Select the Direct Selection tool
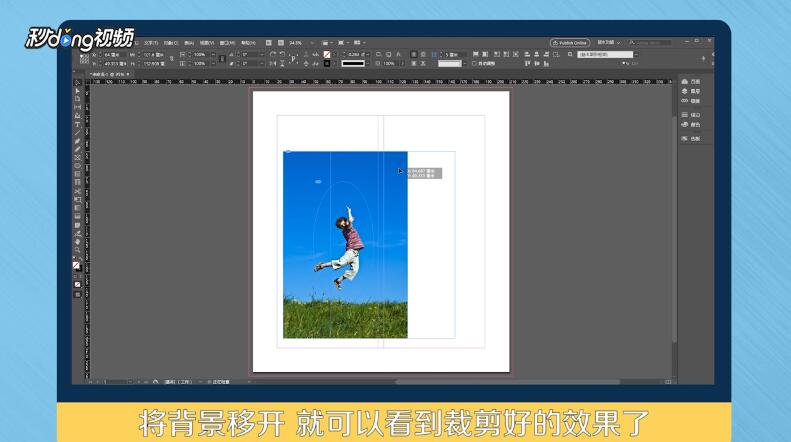 [77, 91]
